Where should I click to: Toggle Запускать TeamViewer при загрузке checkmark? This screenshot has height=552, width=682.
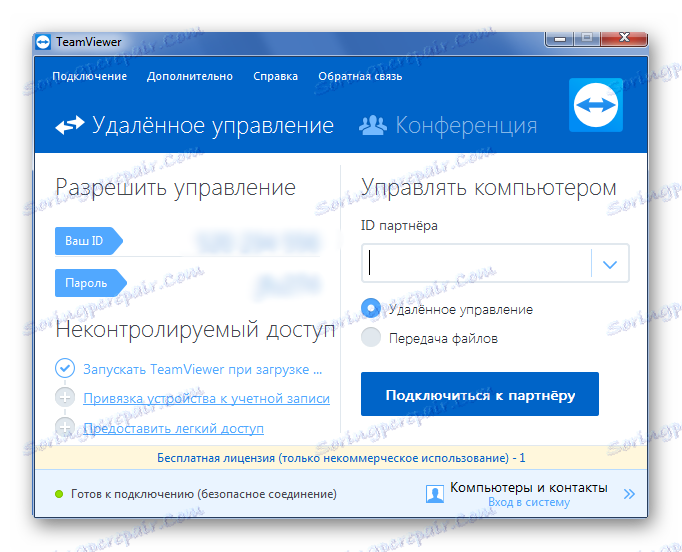(x=65, y=368)
